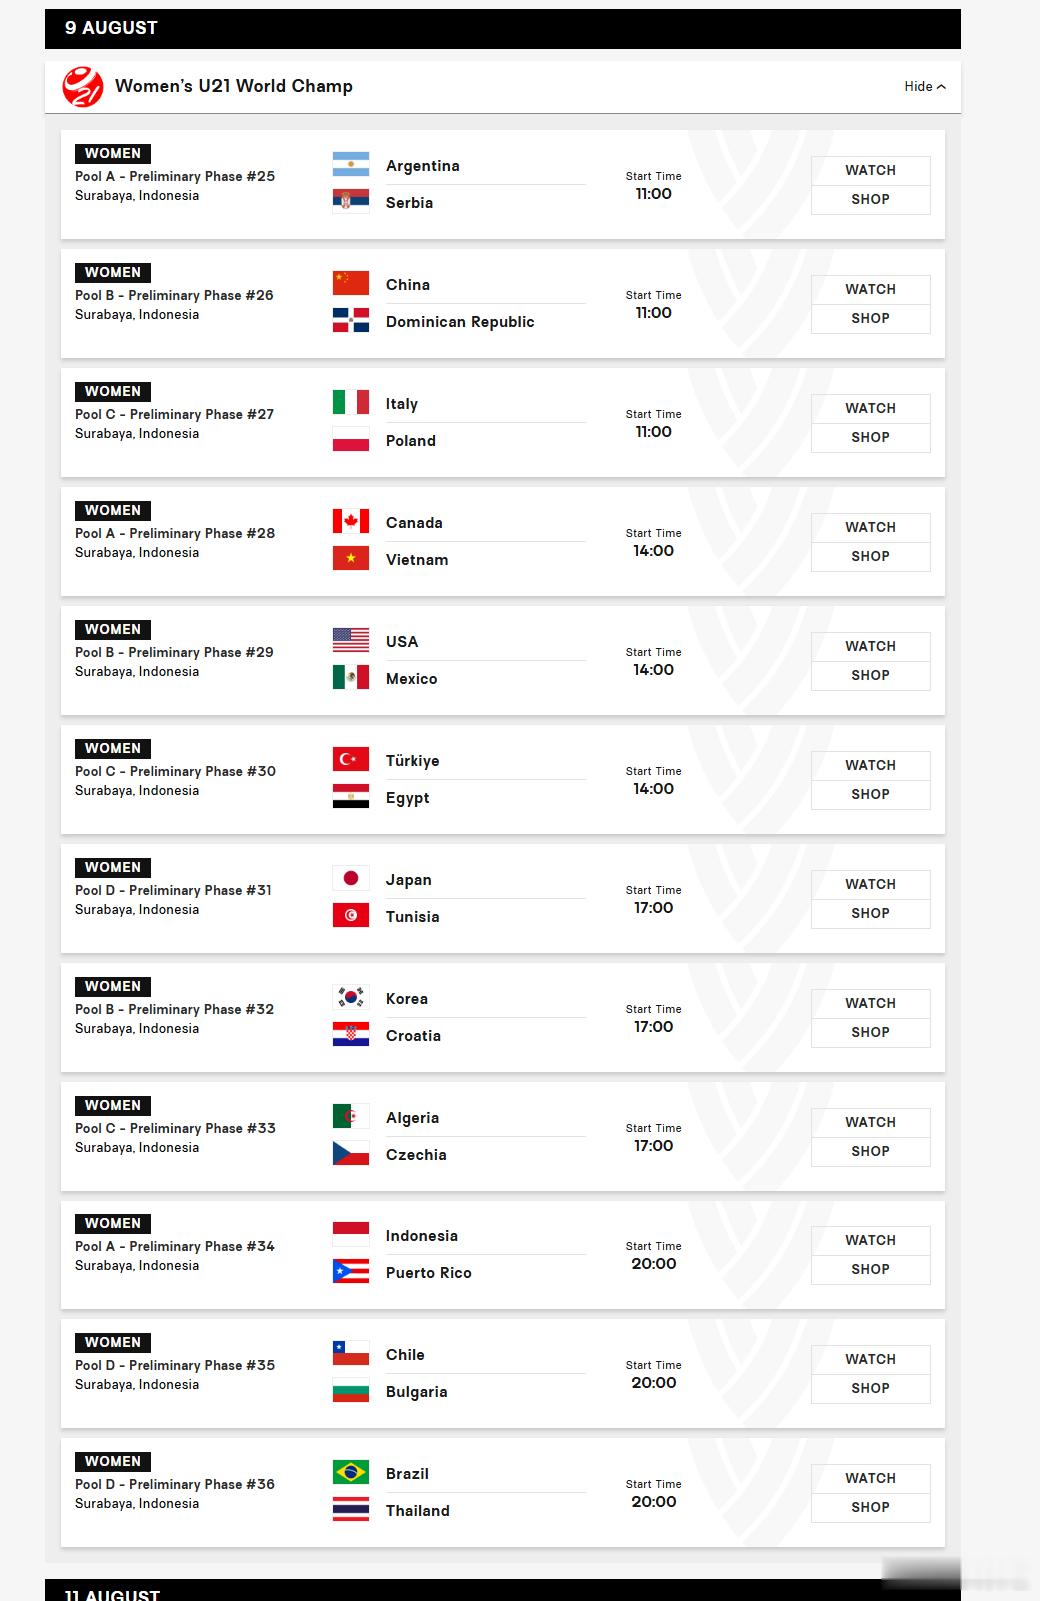This screenshot has width=1040, height=1601.
Task: Watch the Argentina vs Serbia match
Action: click(870, 170)
